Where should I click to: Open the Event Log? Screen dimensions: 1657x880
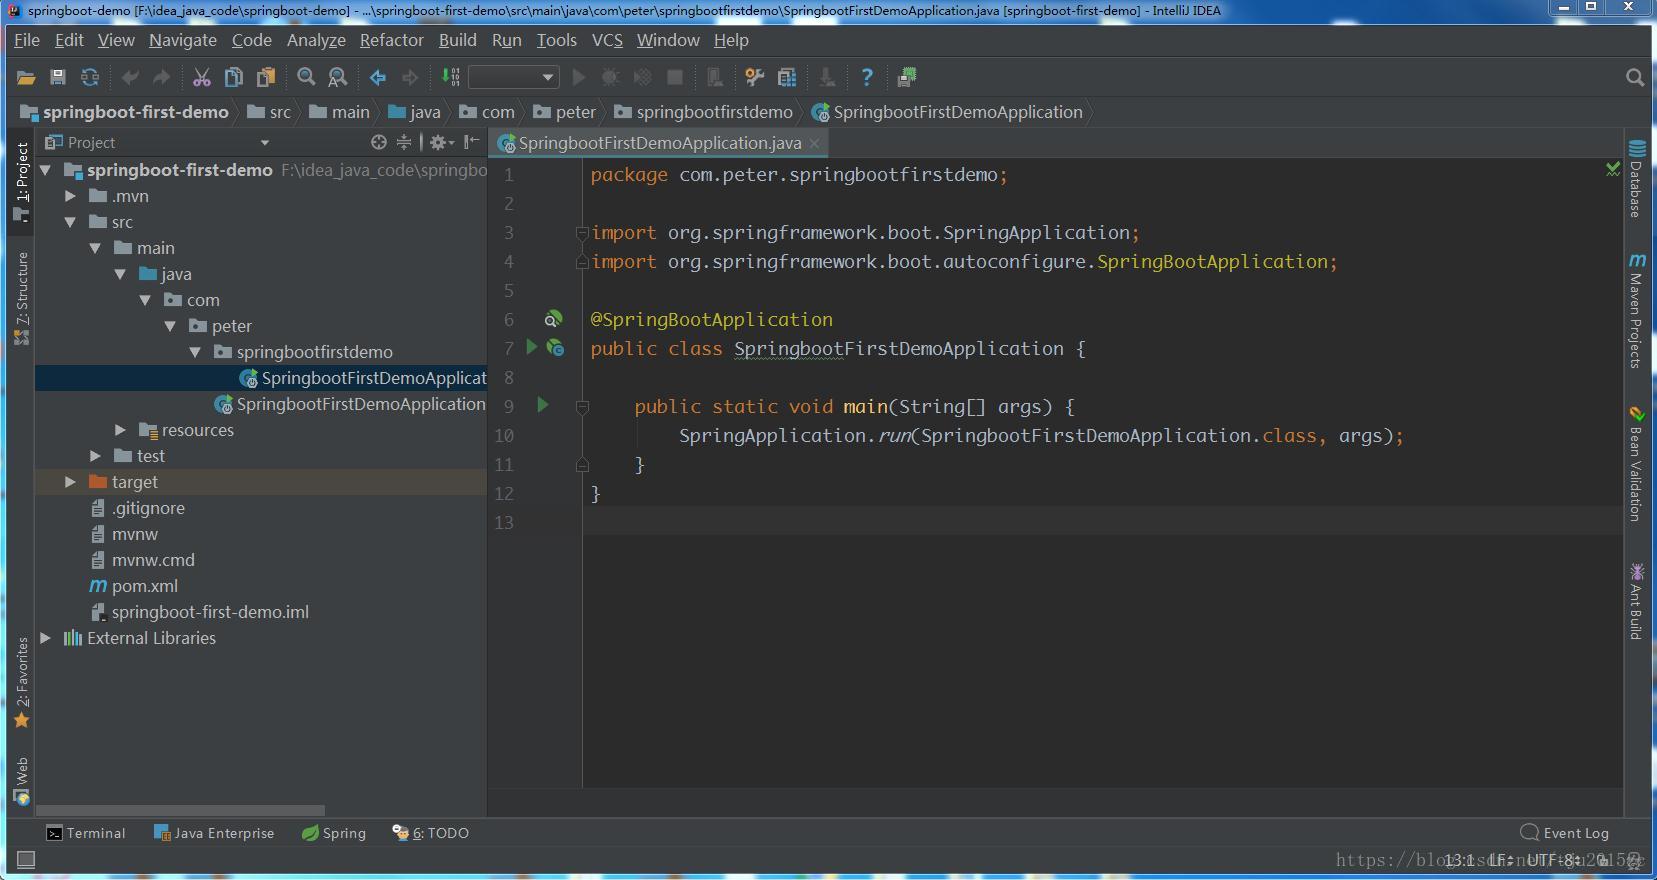[1565, 833]
